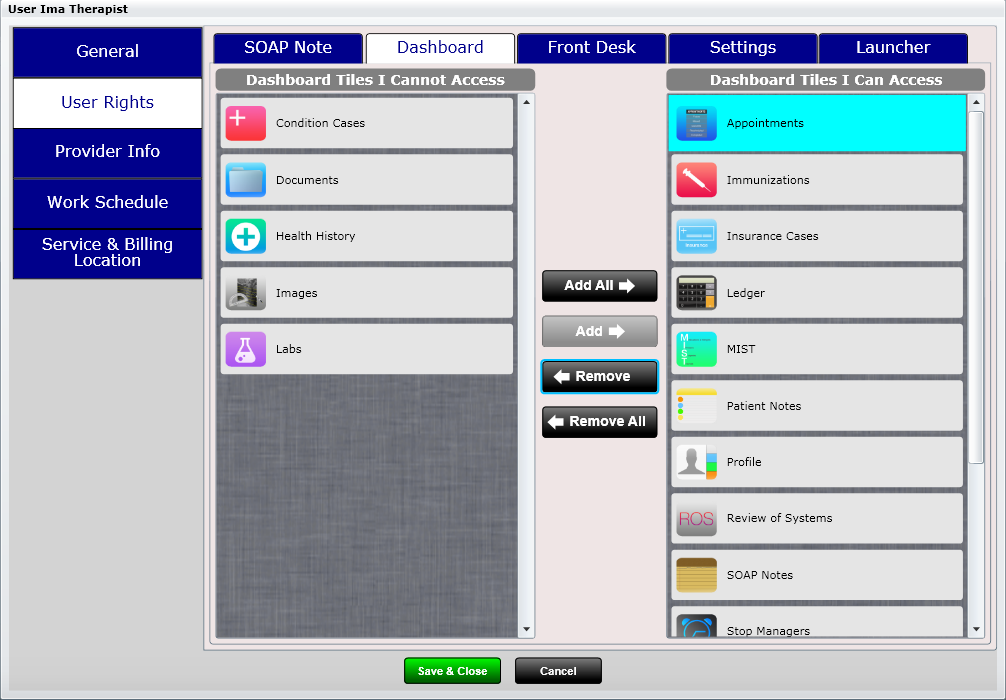Click the Profile person icon
Viewport: 1006px width, 700px height.
(x=697, y=461)
